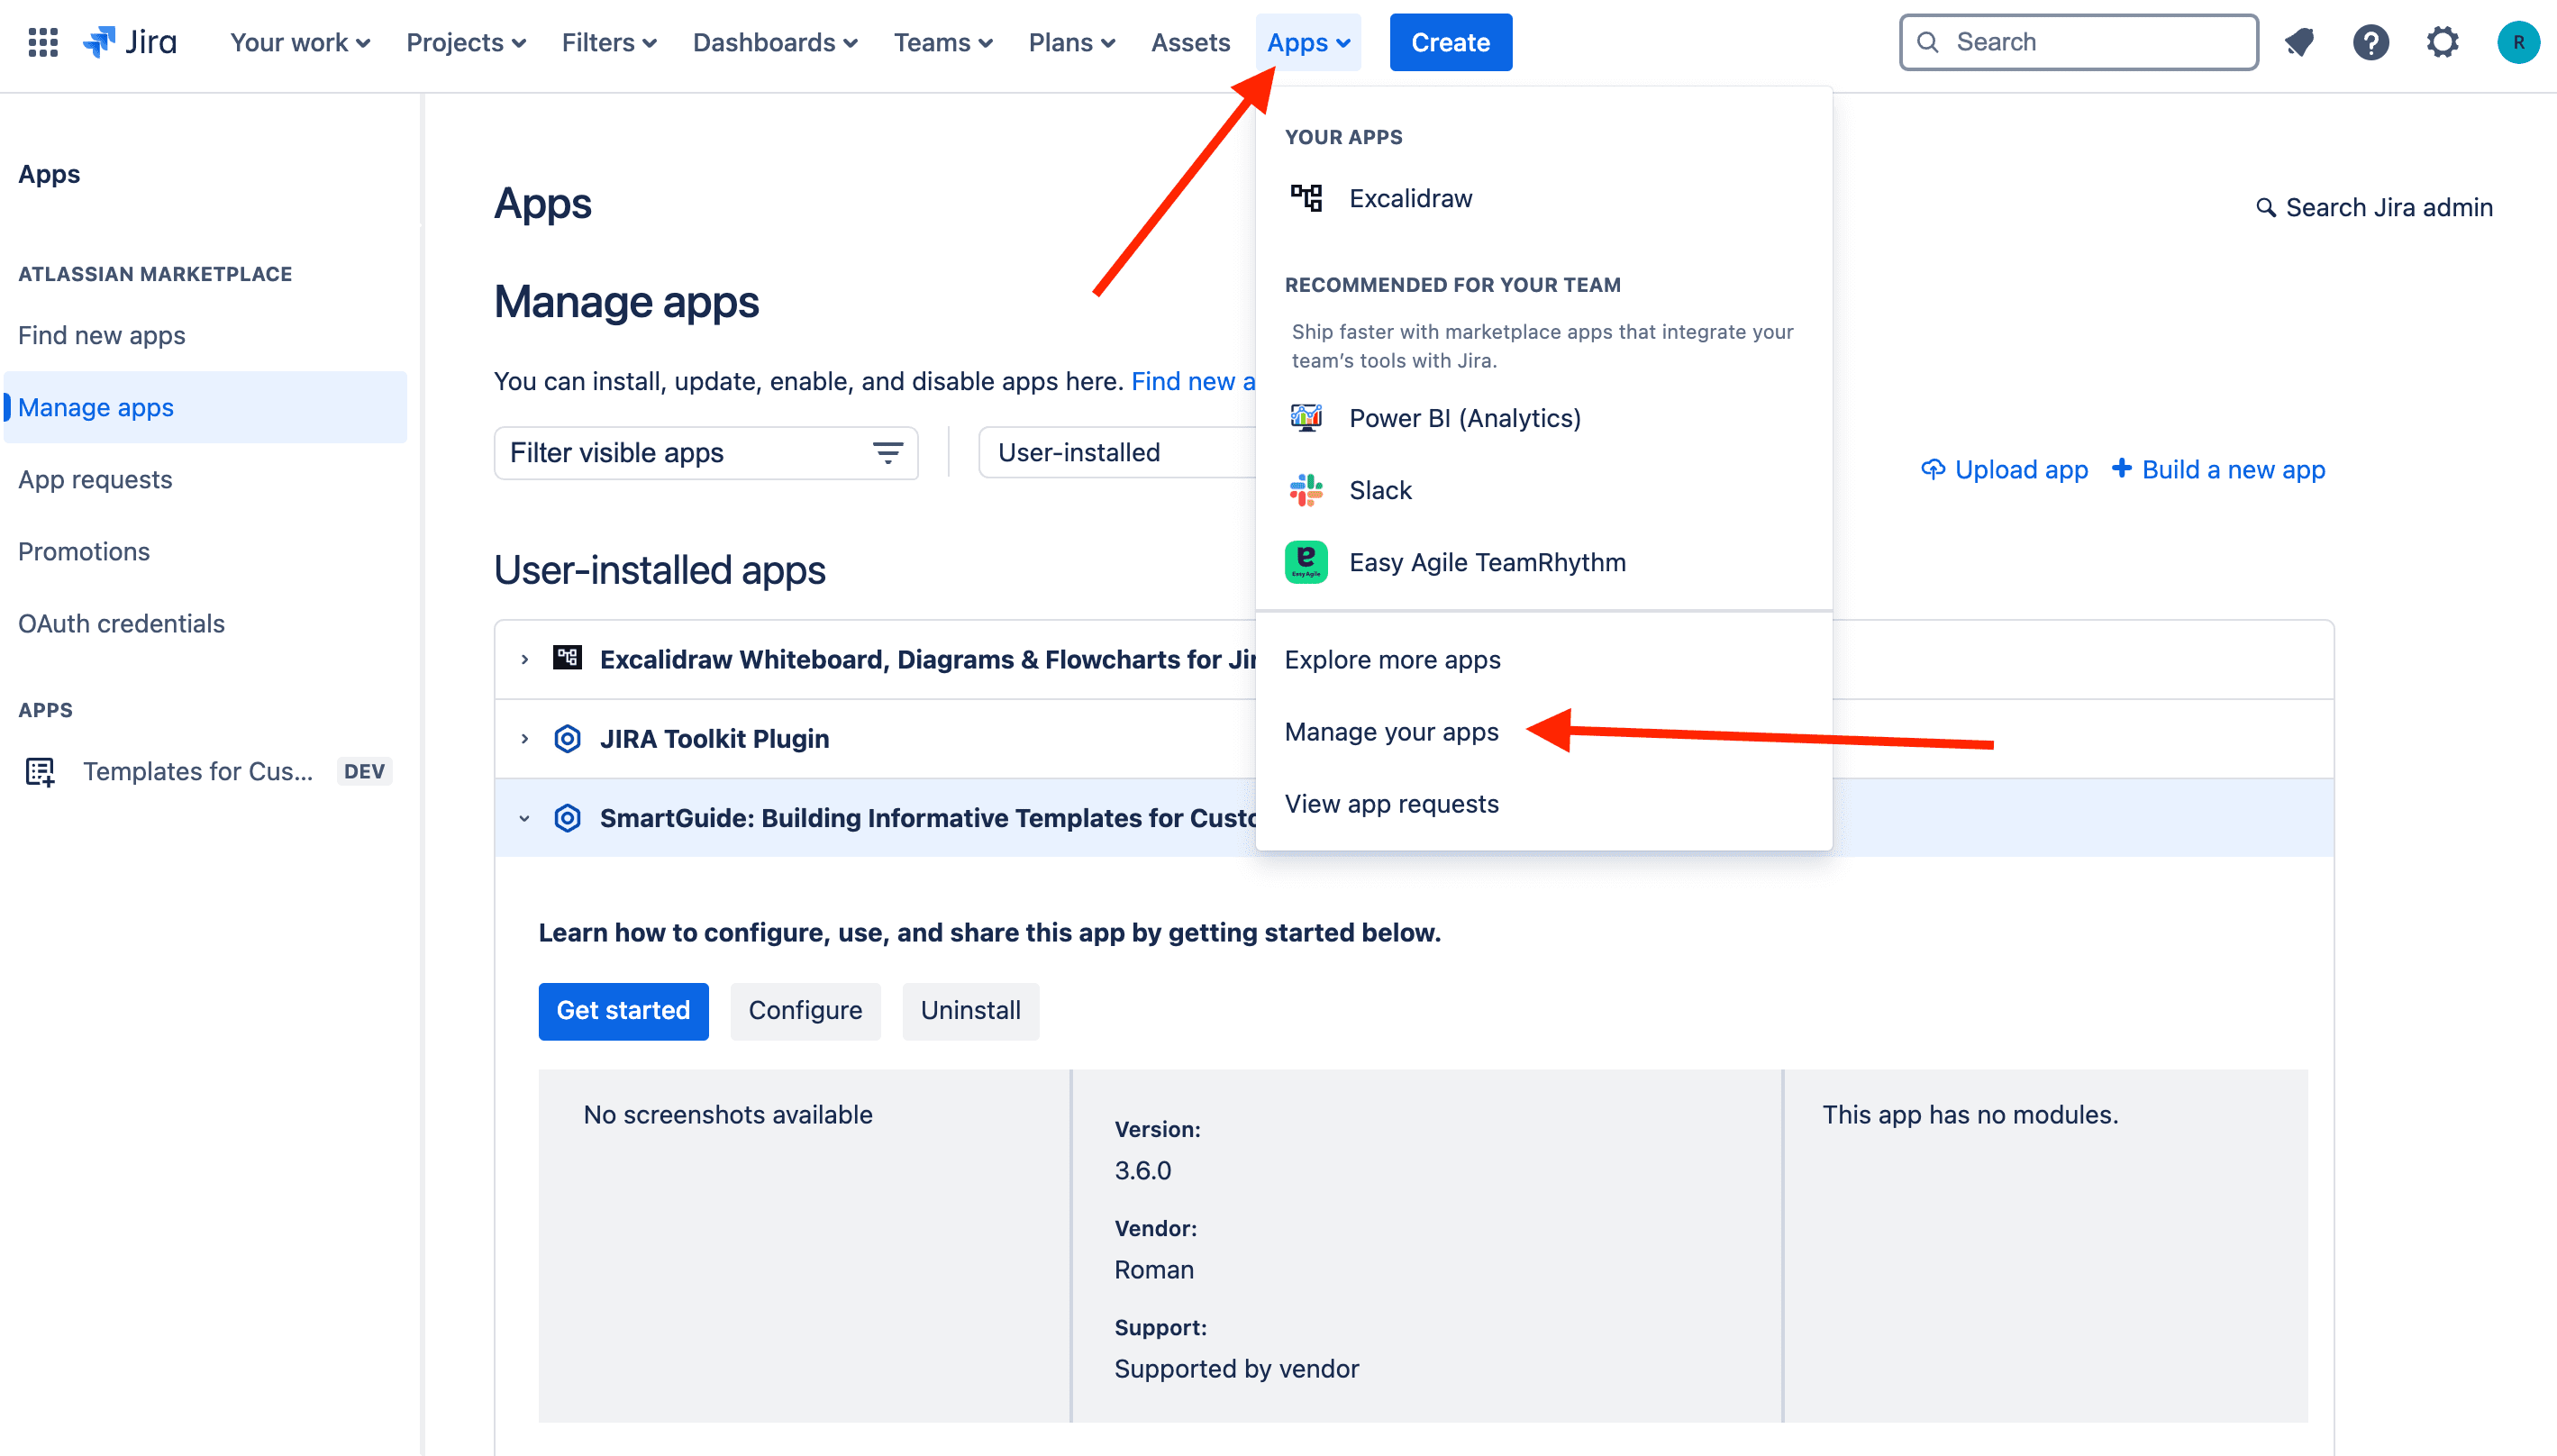Click the Search Jira admin magnifier icon
Screen dimensions: 2557x1456
point(2265,207)
